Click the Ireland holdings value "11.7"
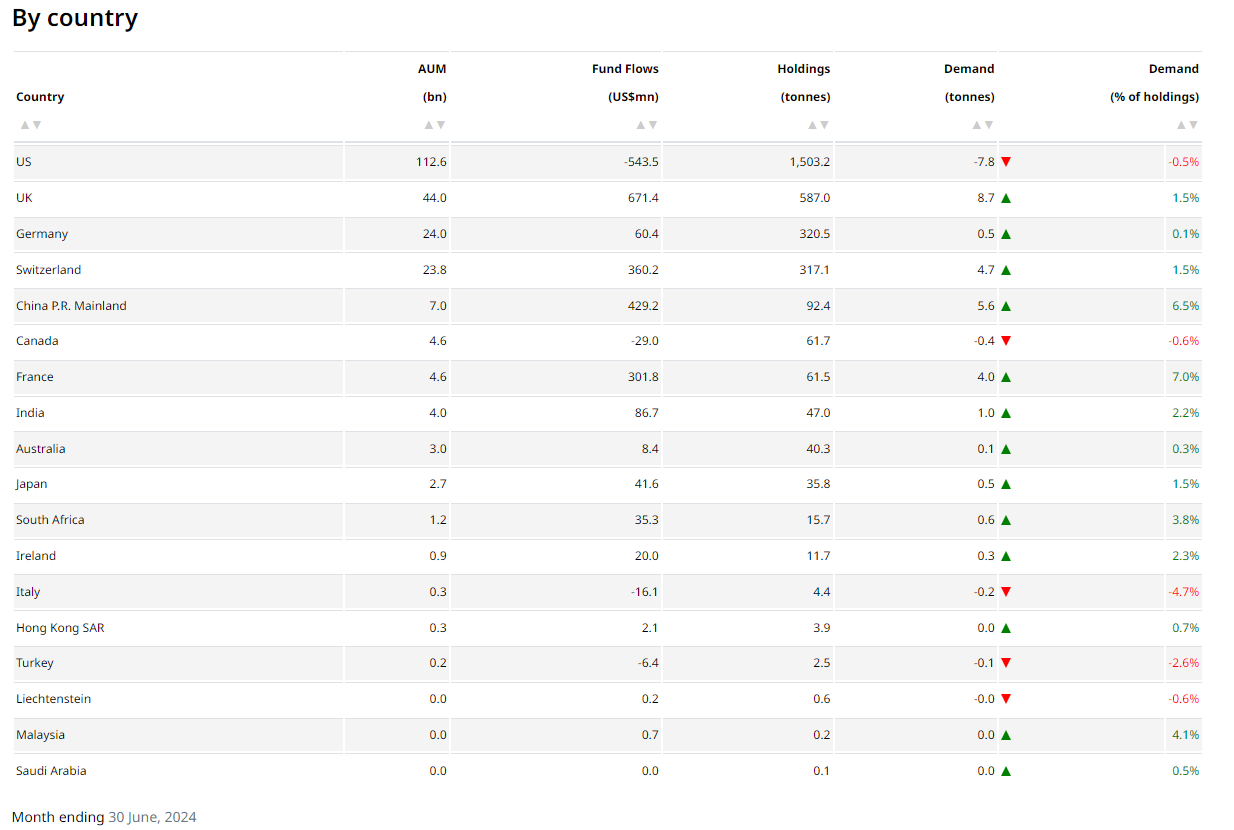This screenshot has height=830, width=1234. pyautogui.click(x=819, y=556)
